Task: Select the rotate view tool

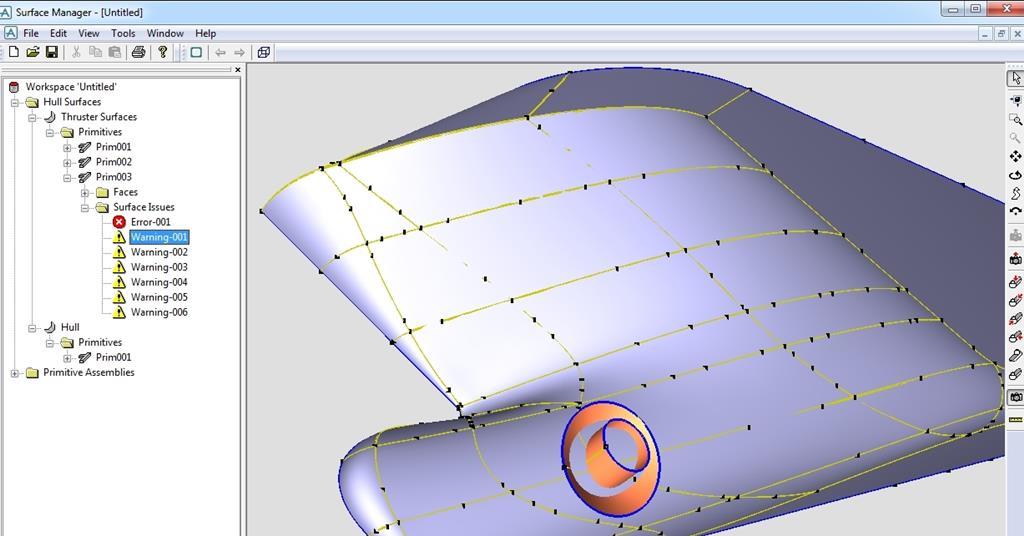Action: pyautogui.click(x=1016, y=175)
